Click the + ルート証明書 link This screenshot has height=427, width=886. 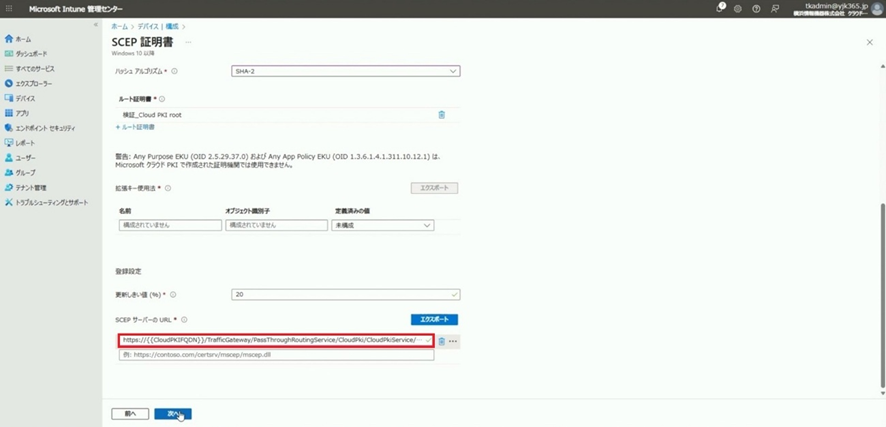pyautogui.click(x=135, y=127)
